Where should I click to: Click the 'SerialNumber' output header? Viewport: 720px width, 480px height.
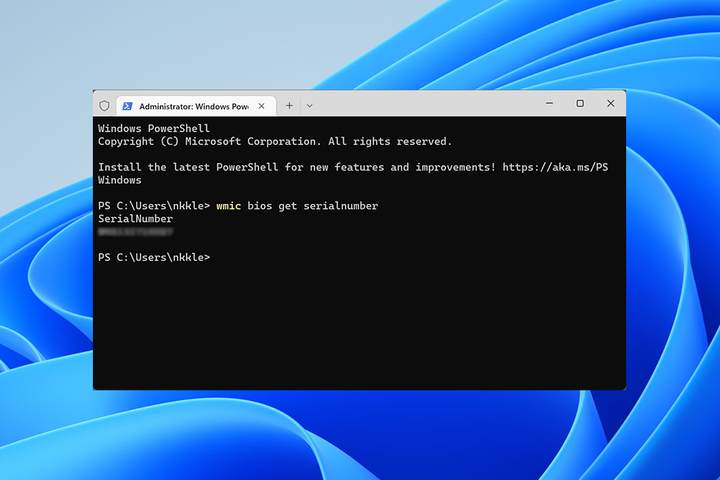pos(135,219)
